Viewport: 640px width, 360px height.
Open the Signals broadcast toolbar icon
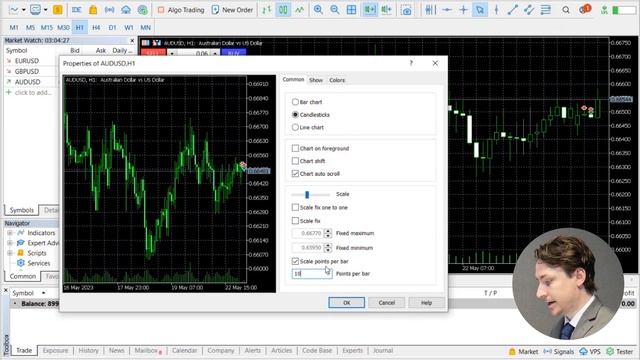point(109,9)
